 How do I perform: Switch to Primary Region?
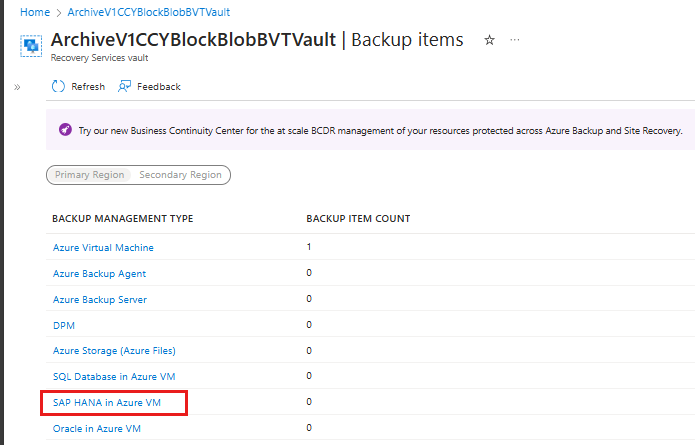point(90,175)
